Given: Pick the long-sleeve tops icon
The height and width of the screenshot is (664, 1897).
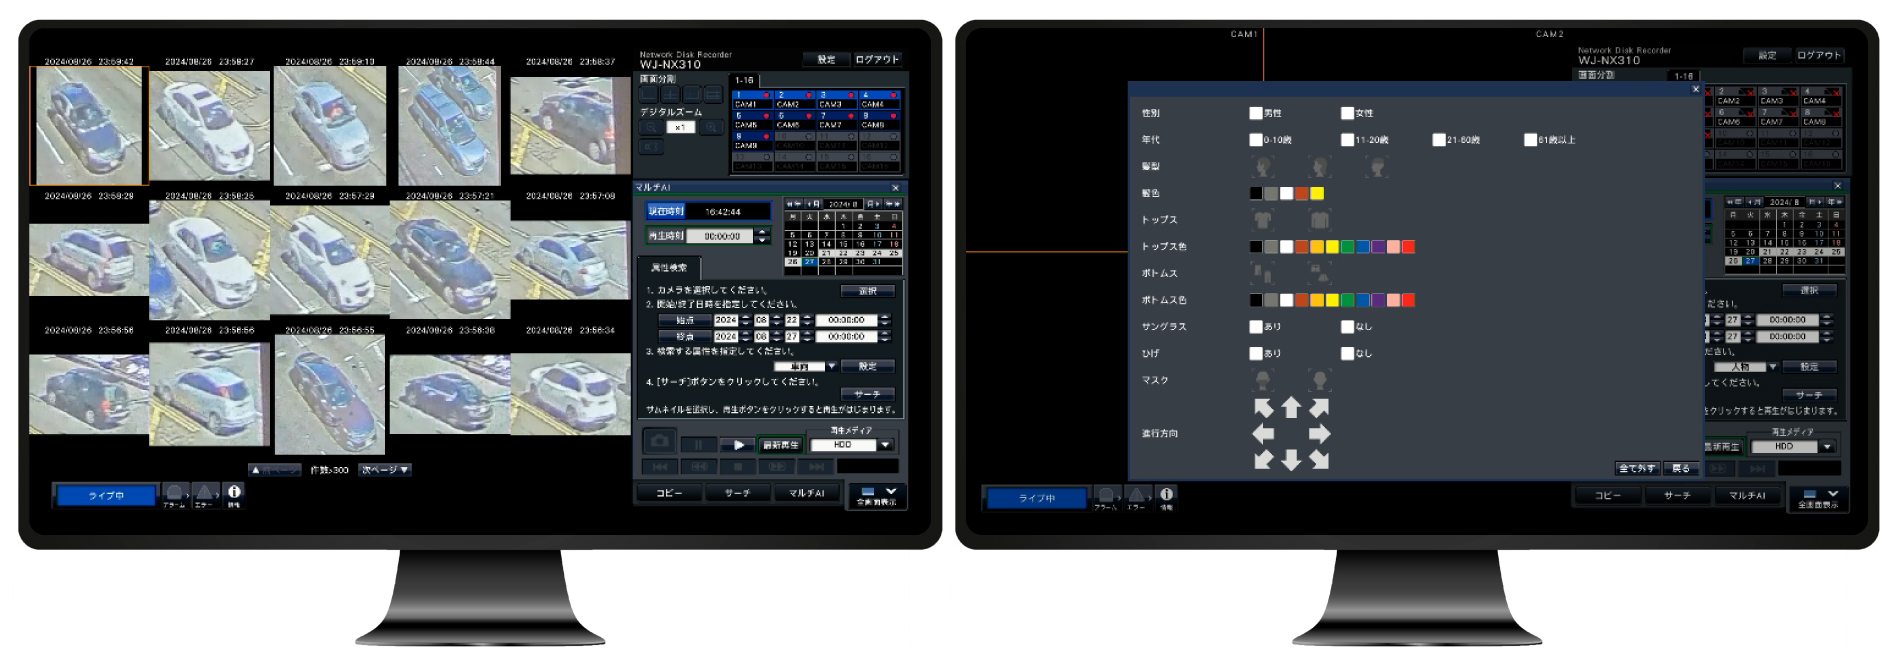Looking at the screenshot, I should 1320,220.
